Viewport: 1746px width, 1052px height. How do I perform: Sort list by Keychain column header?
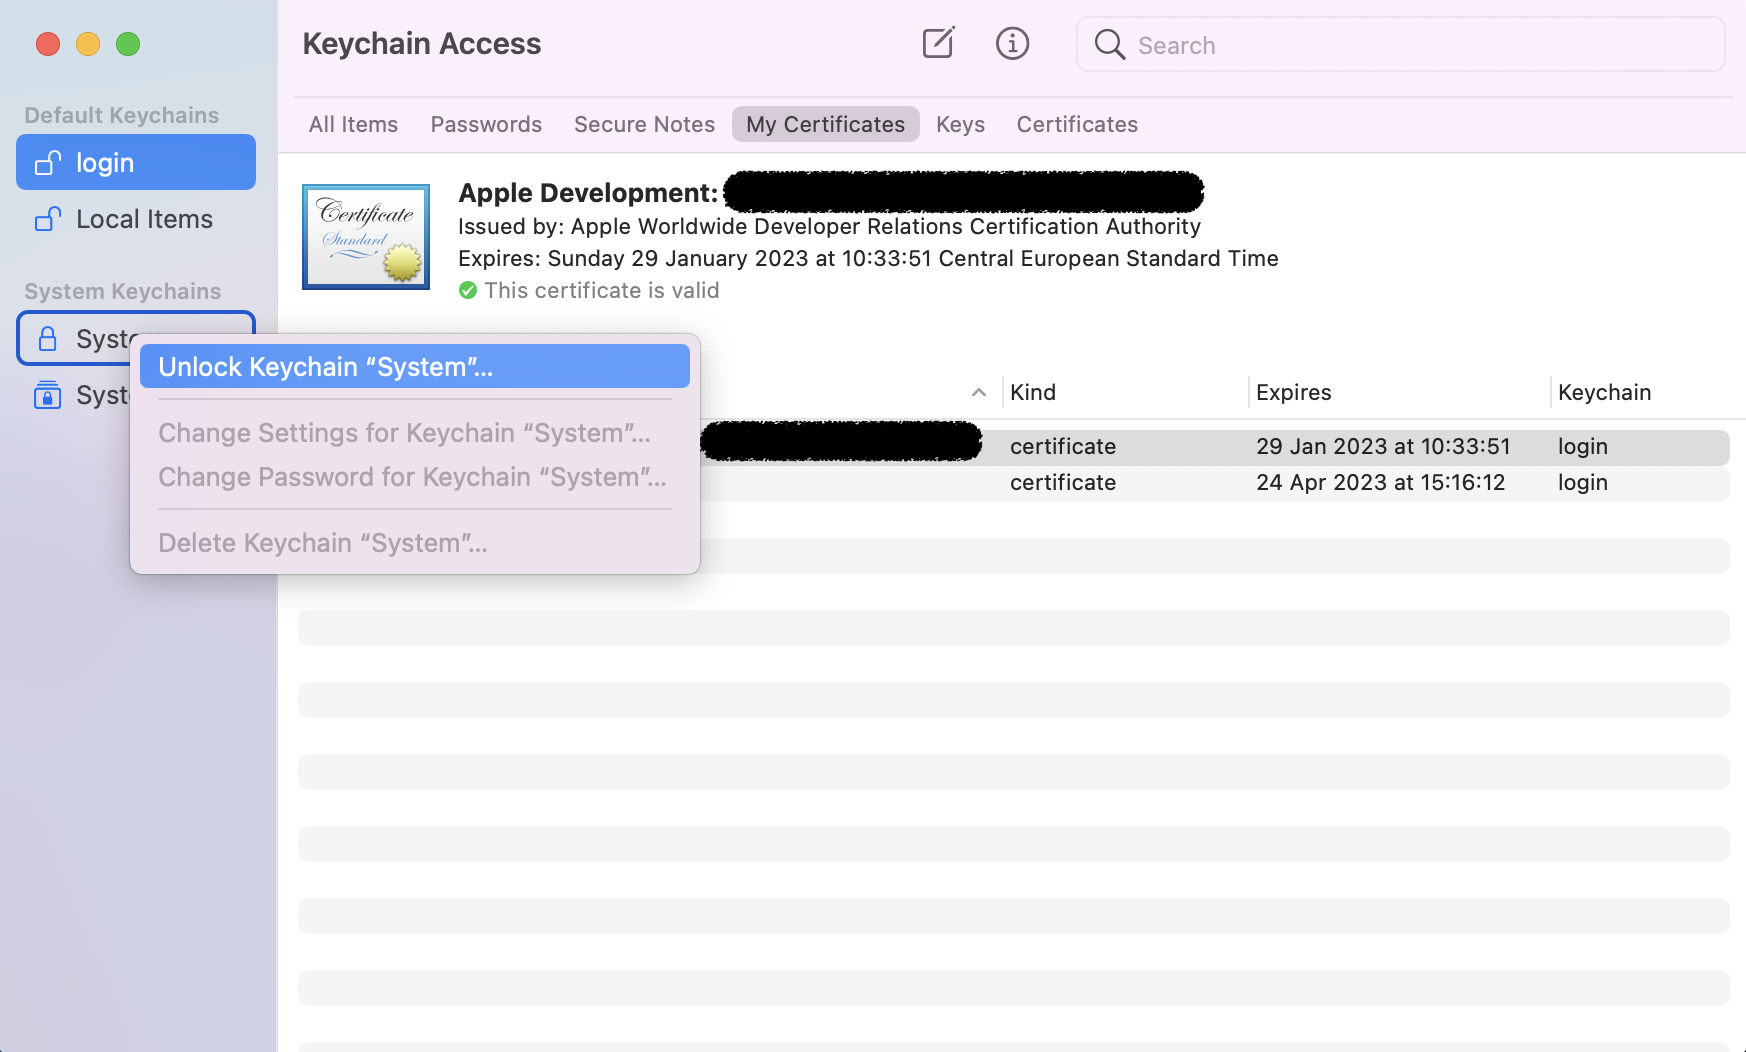[x=1604, y=393]
